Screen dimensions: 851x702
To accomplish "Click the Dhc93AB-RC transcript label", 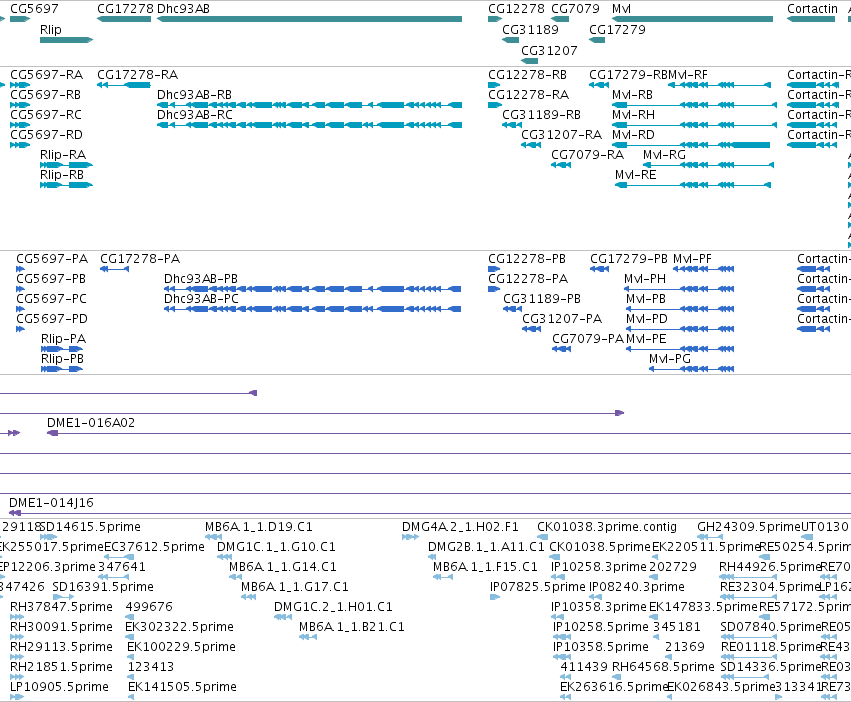I will point(195,115).
